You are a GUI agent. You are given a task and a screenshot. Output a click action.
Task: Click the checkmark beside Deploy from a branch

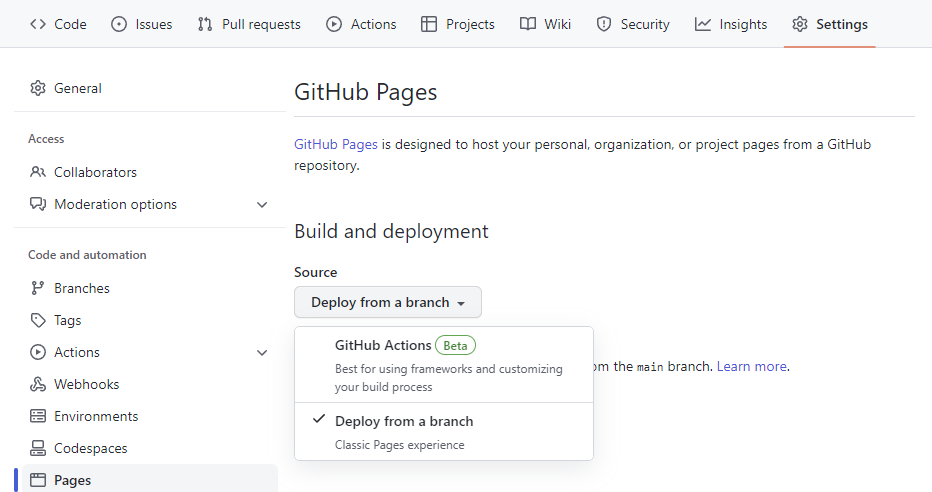click(319, 420)
